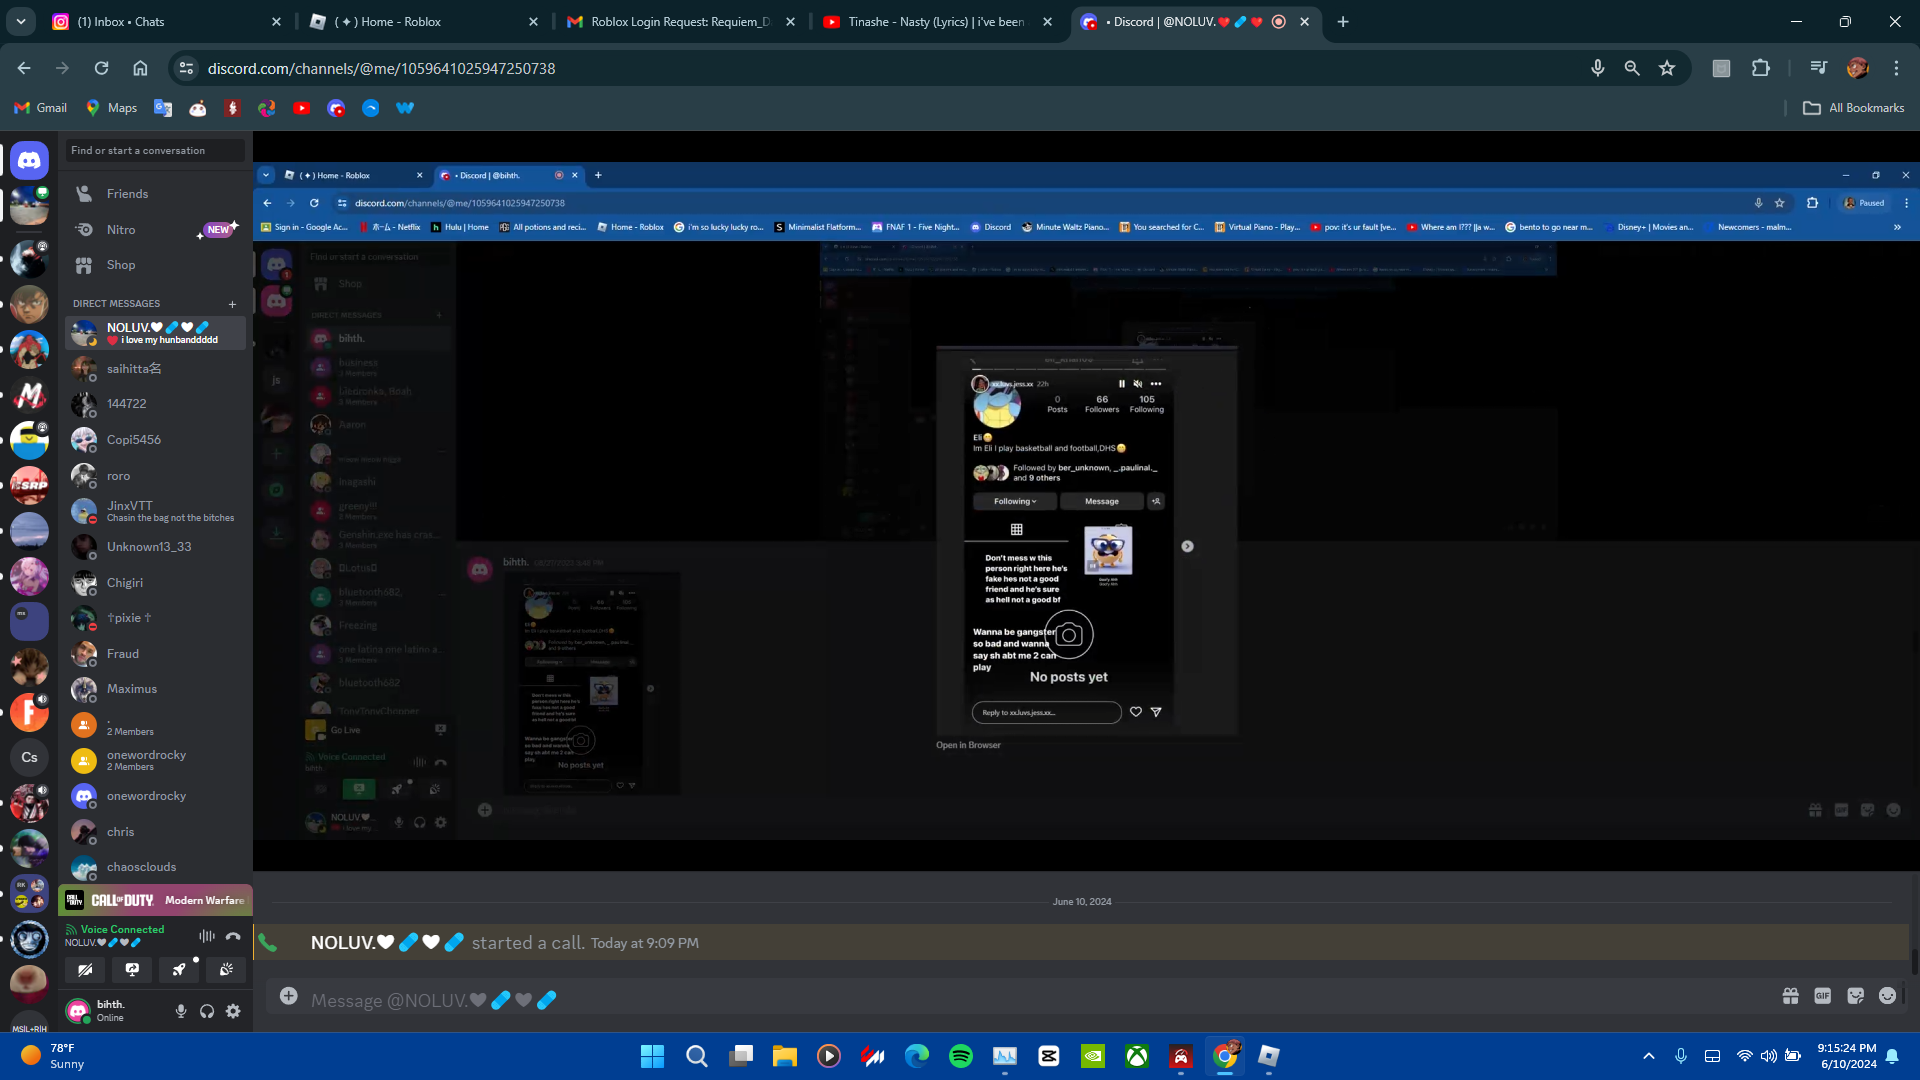Open Discord user settings gear
1920x1080 pixels.
[233, 1011]
